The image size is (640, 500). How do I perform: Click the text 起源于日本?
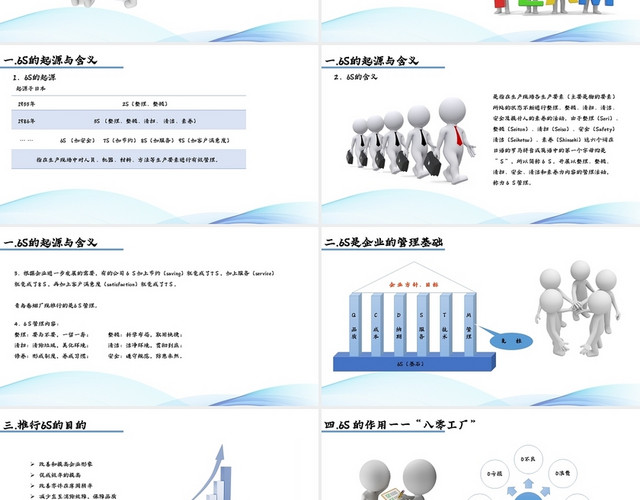point(31,88)
